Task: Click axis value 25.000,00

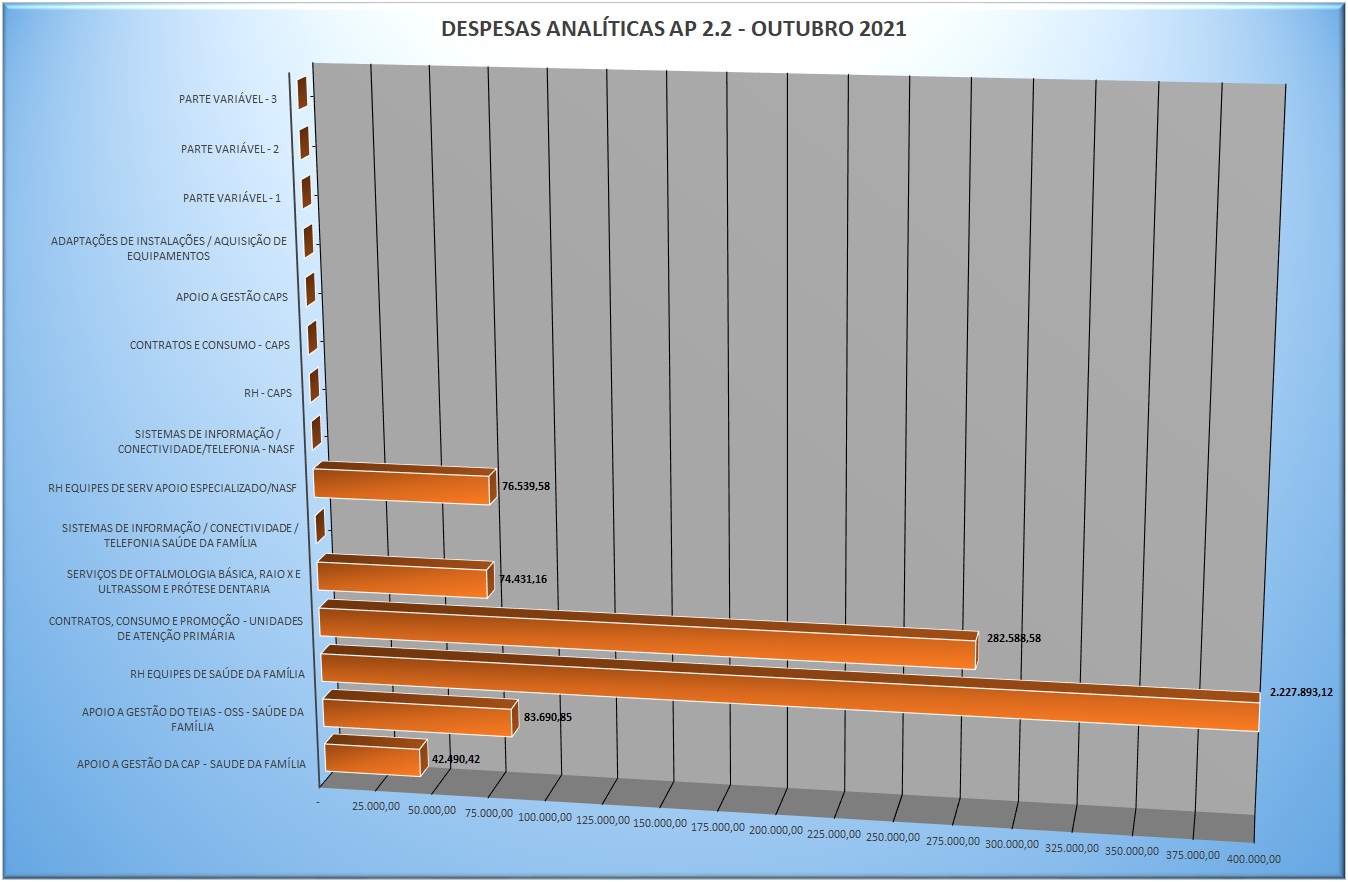Action: tap(376, 806)
